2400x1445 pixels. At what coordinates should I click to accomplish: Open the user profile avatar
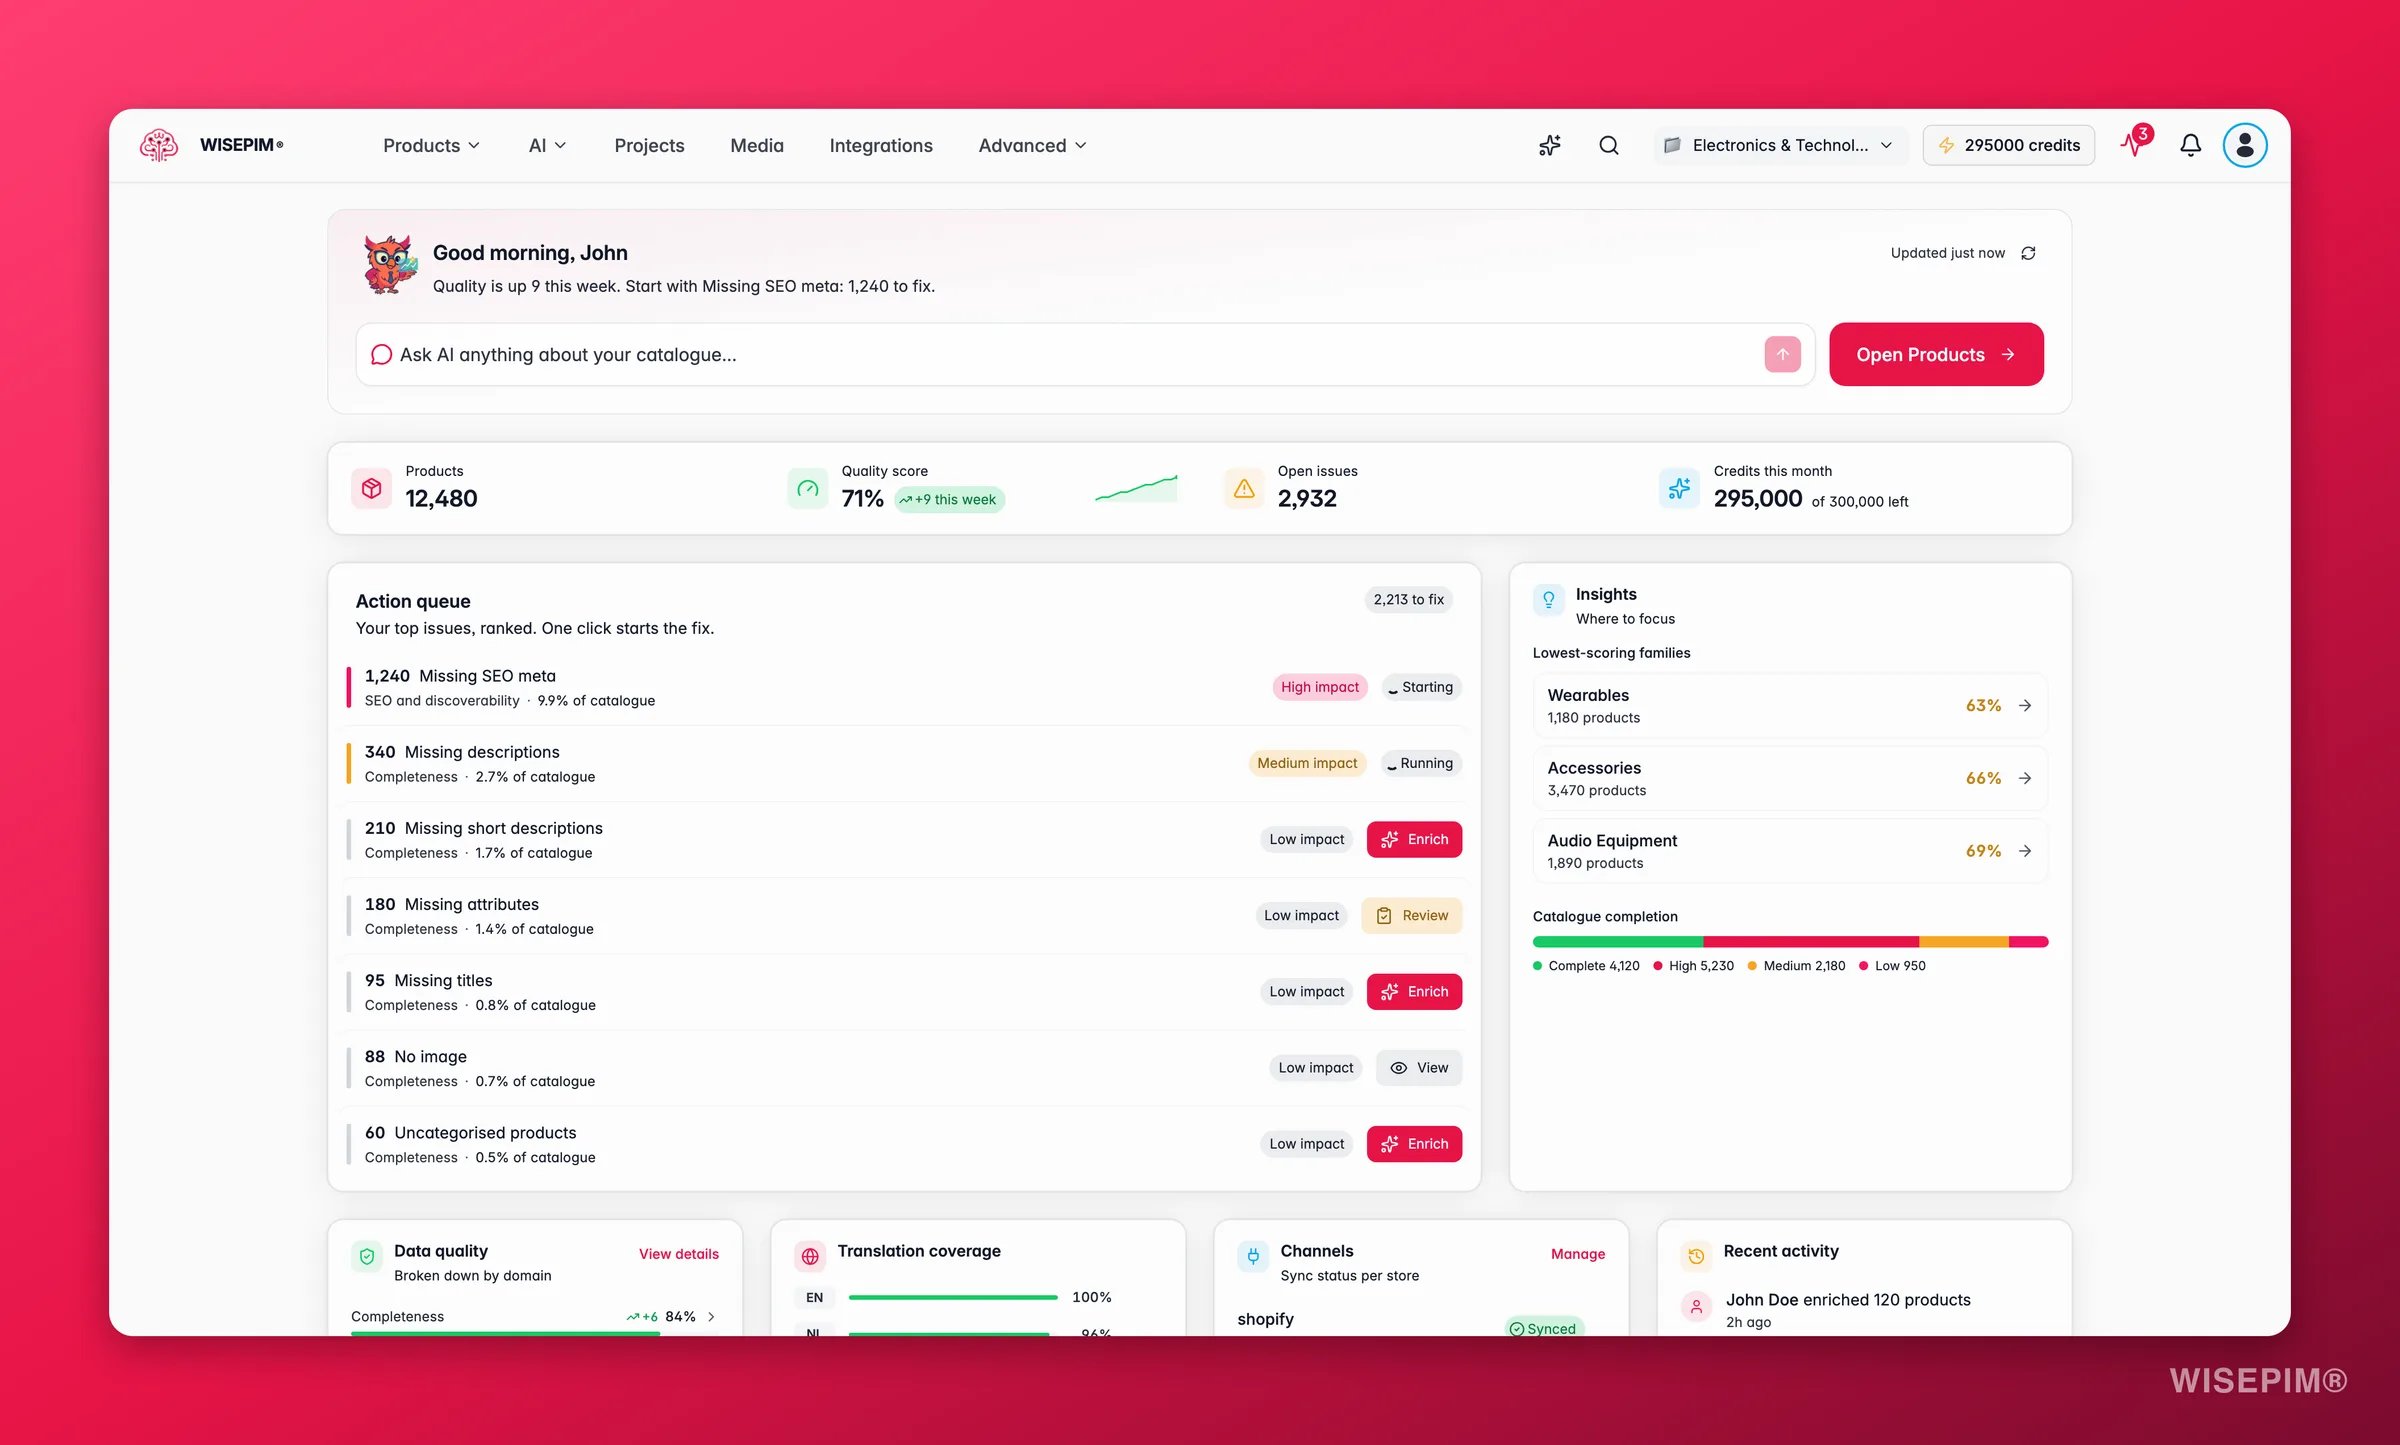[2244, 145]
